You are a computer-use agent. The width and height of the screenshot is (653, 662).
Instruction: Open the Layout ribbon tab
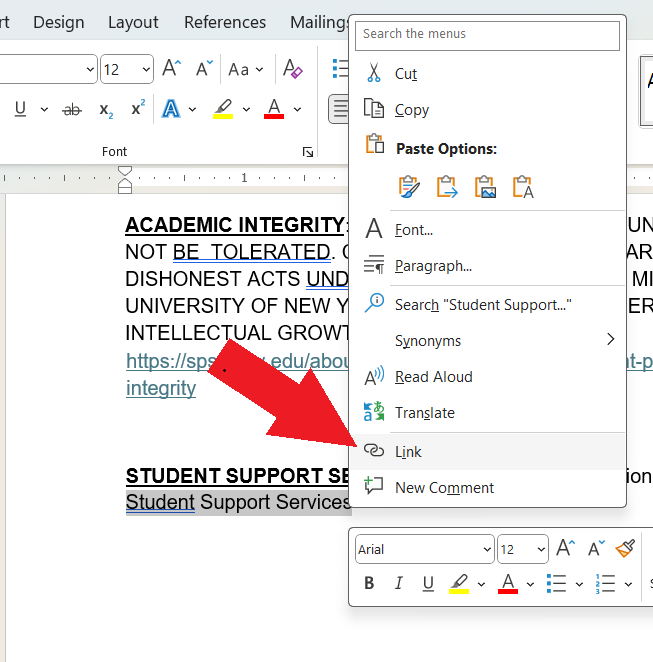coord(133,22)
